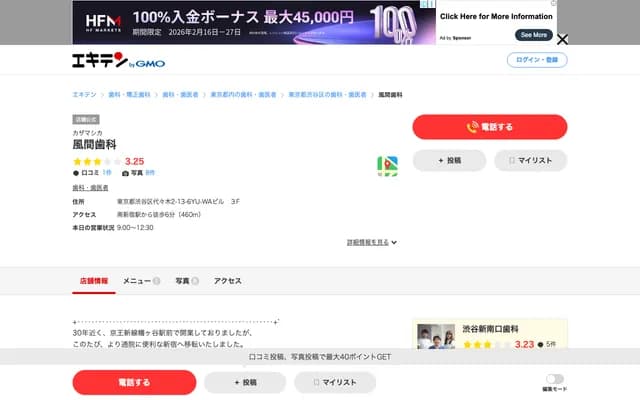Click See More in the banner ad
This screenshot has width=640, height=400.
[534, 34]
